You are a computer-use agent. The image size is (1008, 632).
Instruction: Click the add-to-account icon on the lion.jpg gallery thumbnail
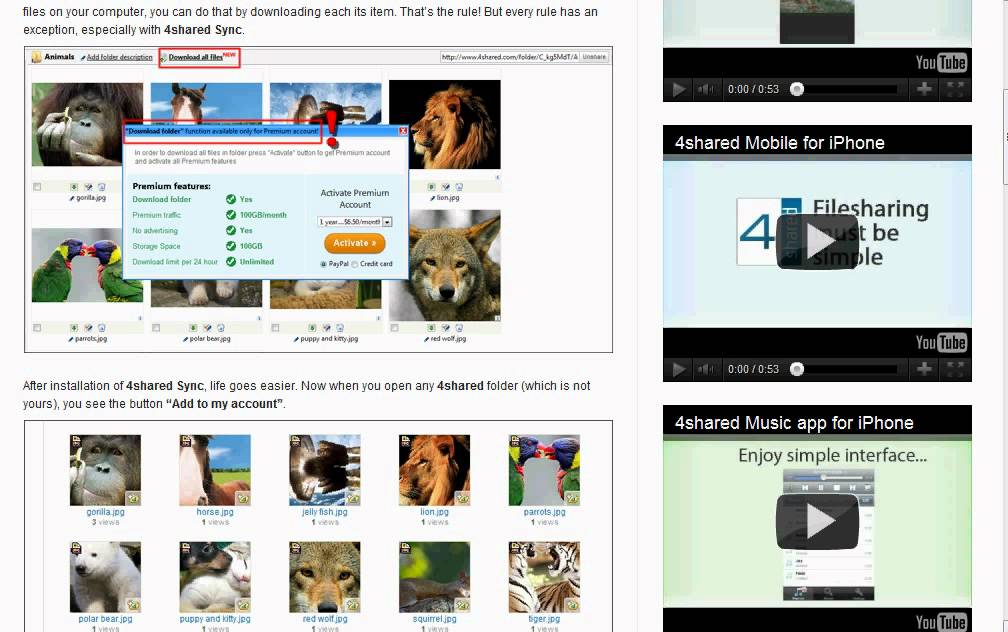pos(462,498)
